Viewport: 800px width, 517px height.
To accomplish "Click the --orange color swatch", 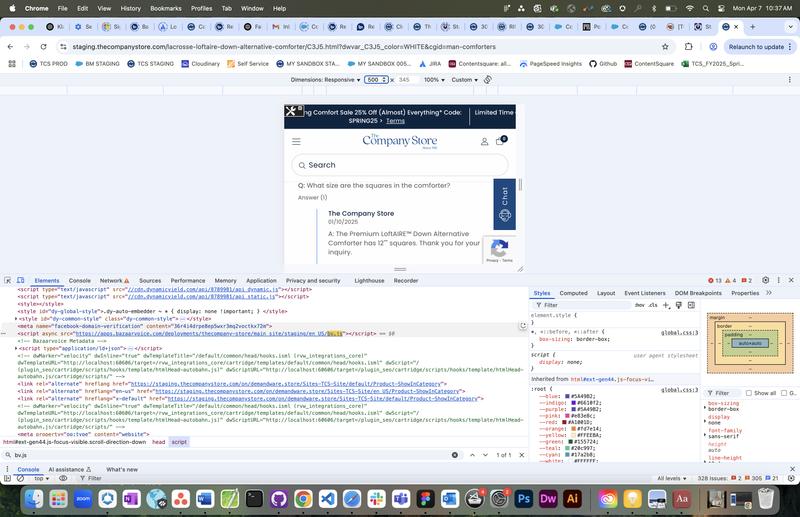I will (x=573, y=429).
